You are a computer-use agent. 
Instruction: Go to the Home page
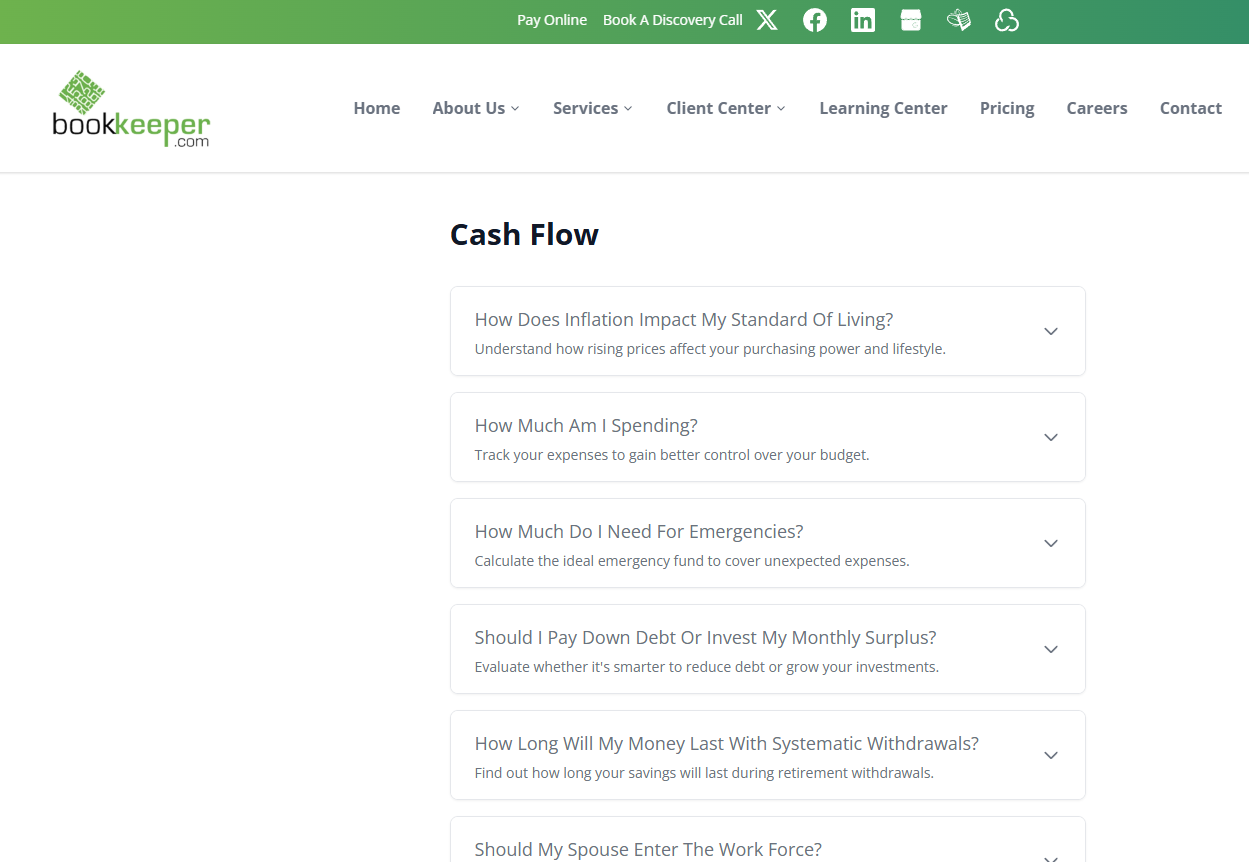[377, 108]
